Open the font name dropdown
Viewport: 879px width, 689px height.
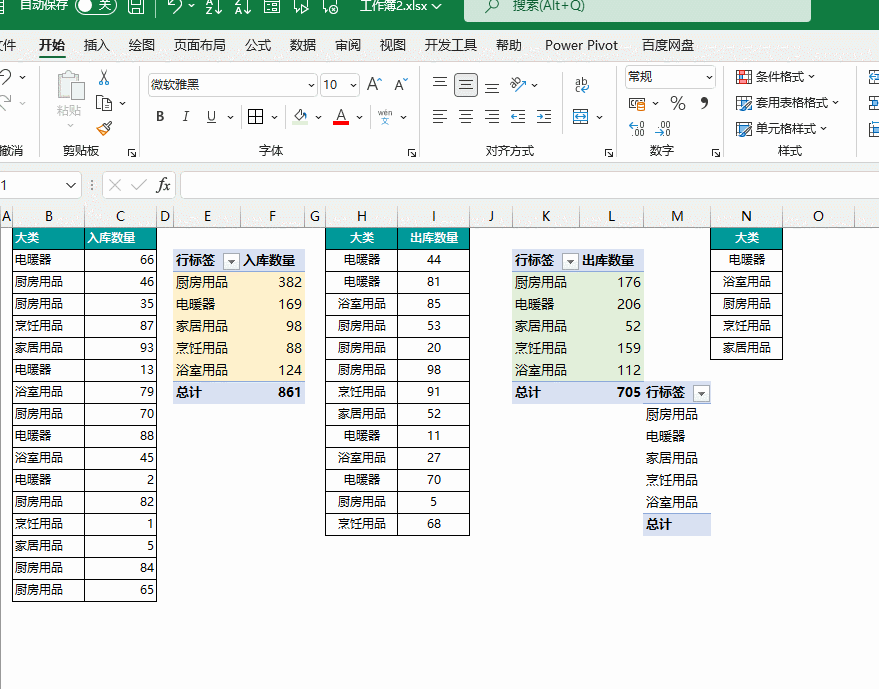[x=310, y=85]
